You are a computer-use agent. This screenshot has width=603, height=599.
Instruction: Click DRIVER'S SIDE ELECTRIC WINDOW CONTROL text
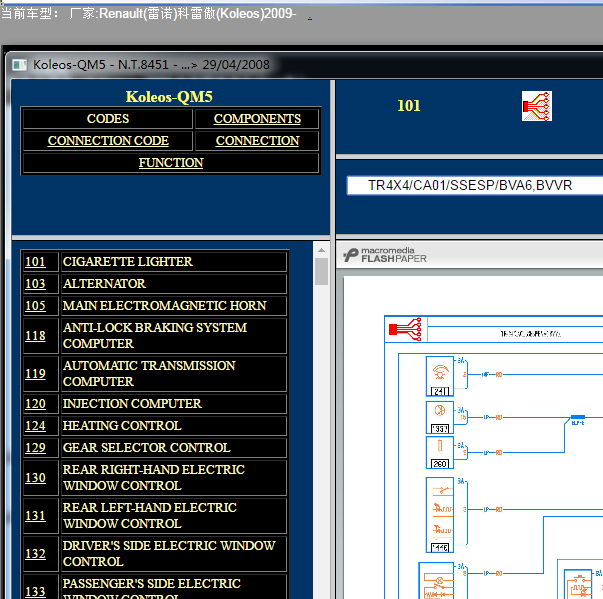click(169, 554)
